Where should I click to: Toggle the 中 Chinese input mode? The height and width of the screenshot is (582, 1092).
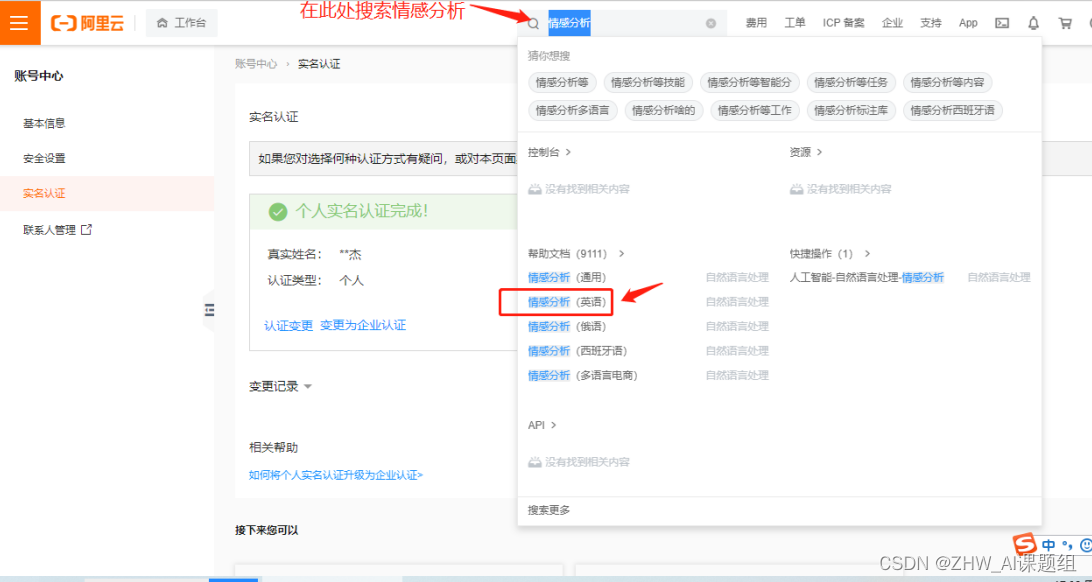[x=1048, y=544]
